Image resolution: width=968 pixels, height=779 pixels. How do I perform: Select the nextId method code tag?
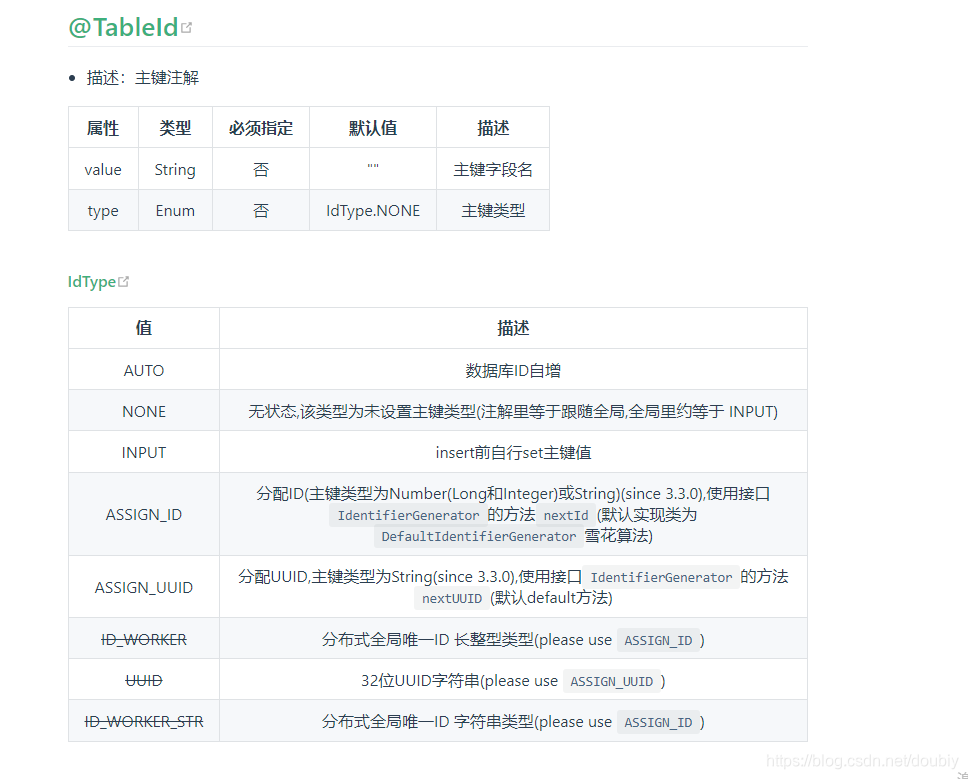coord(564,515)
